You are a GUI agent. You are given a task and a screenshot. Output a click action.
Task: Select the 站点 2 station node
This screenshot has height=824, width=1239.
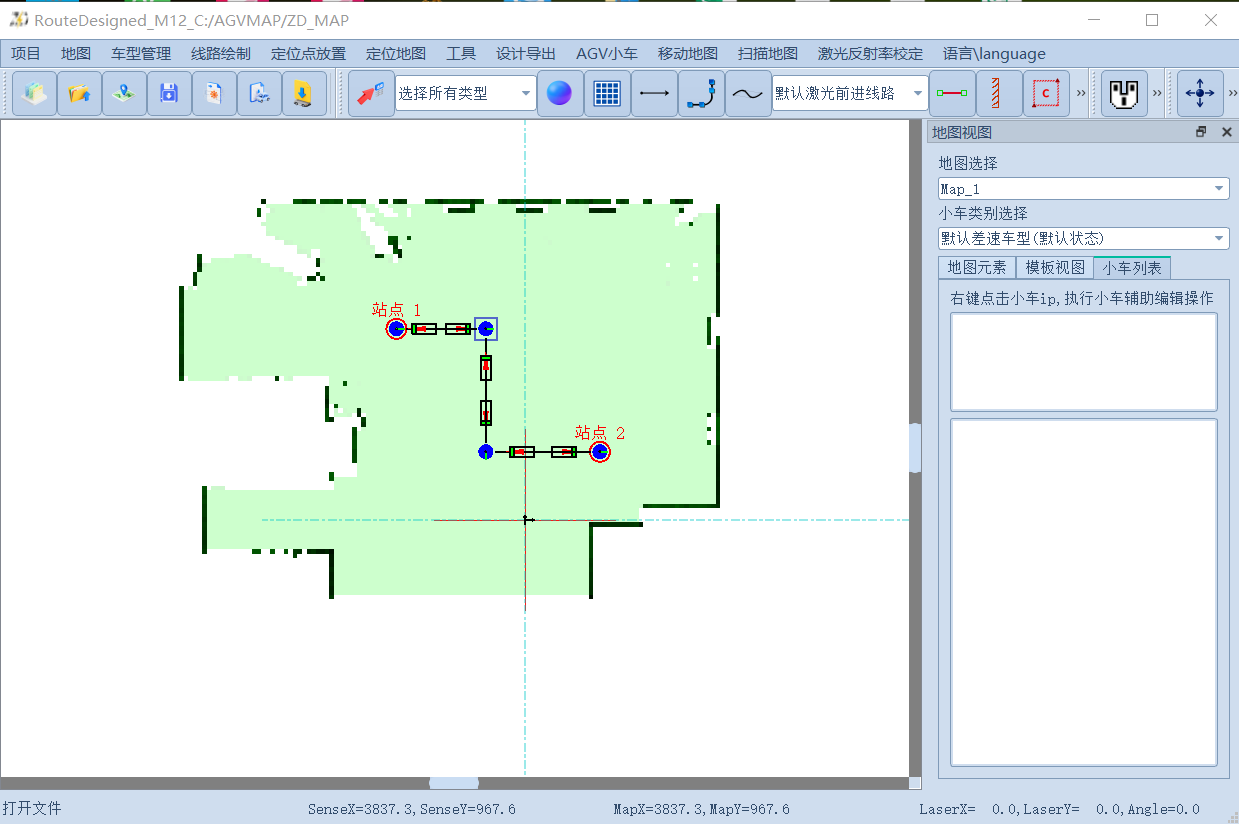tap(600, 452)
